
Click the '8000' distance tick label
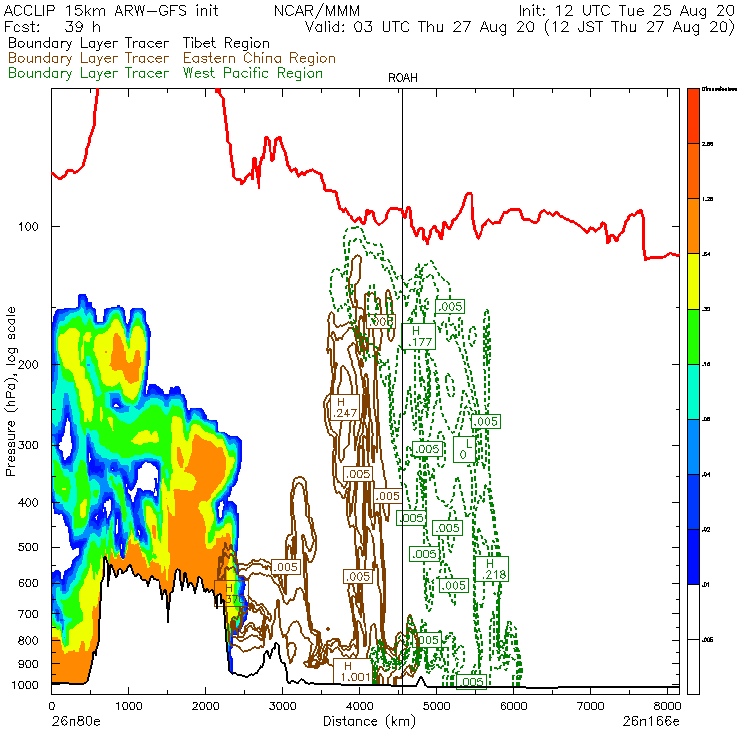667,706
